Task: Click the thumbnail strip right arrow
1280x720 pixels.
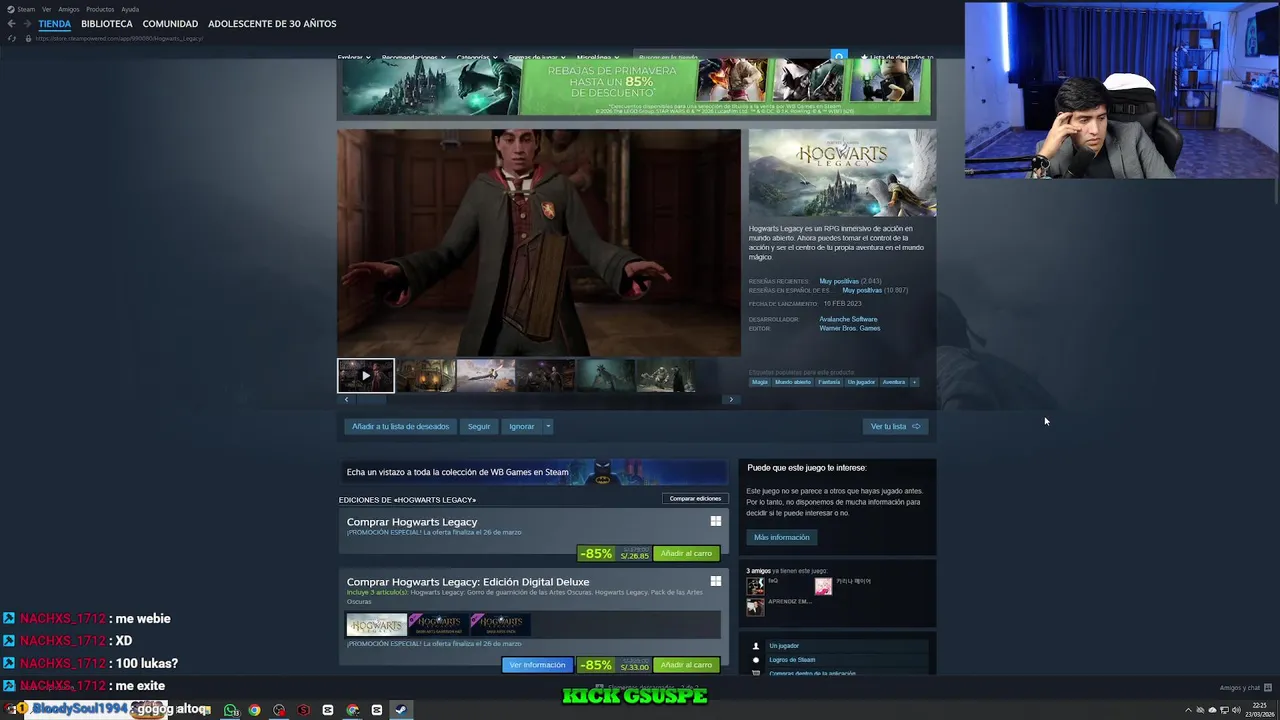Action: [731, 400]
